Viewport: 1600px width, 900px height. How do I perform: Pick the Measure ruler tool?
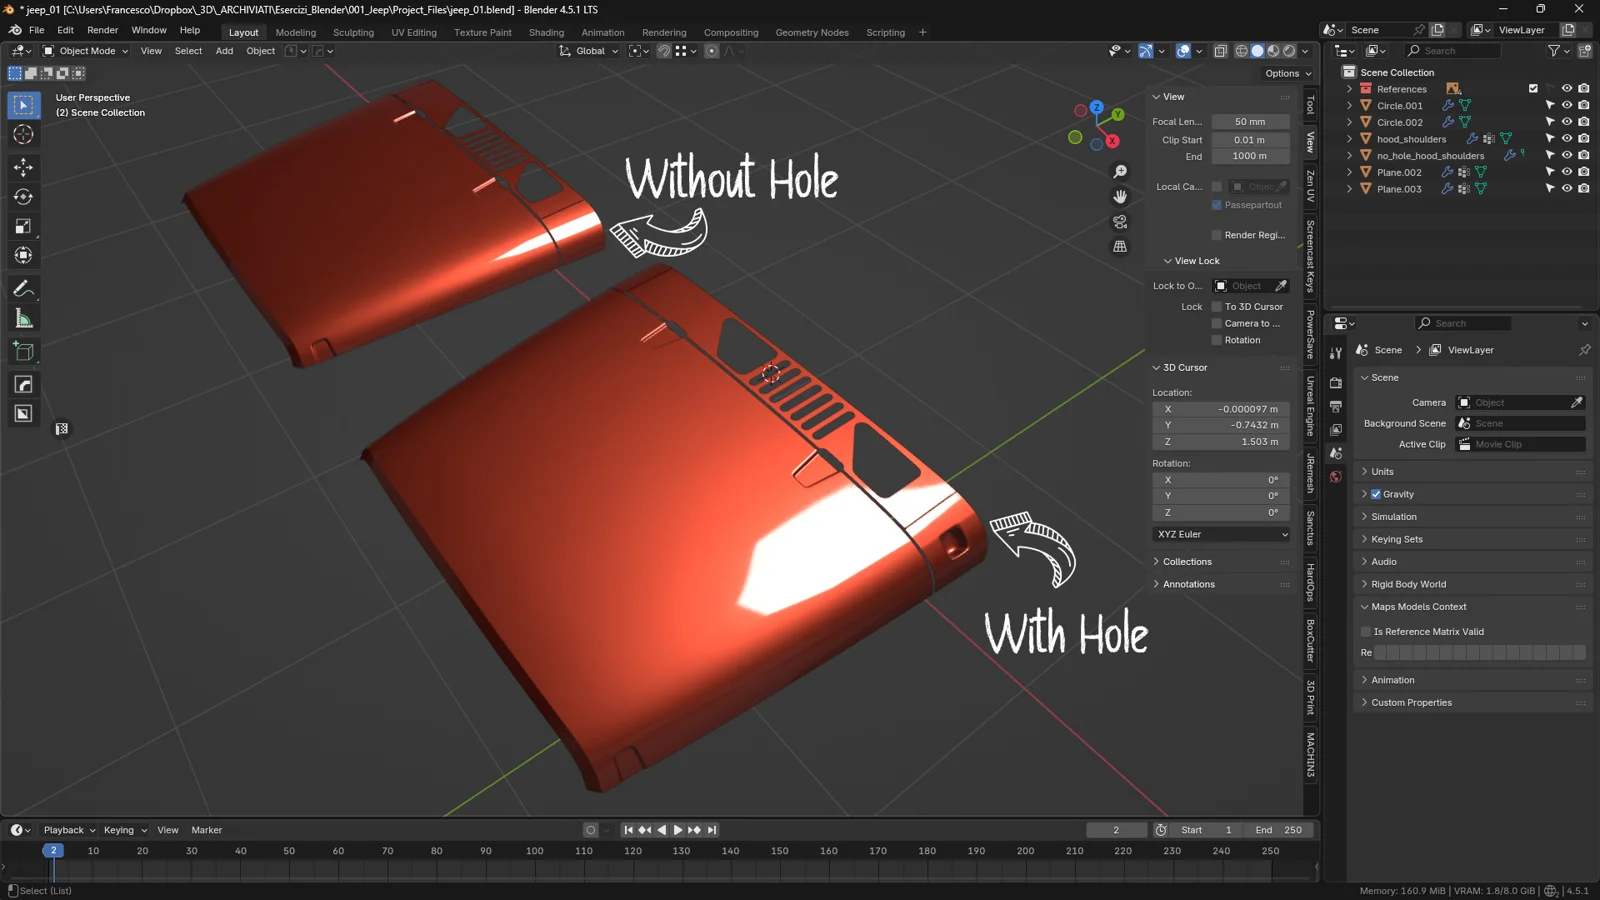coord(23,319)
